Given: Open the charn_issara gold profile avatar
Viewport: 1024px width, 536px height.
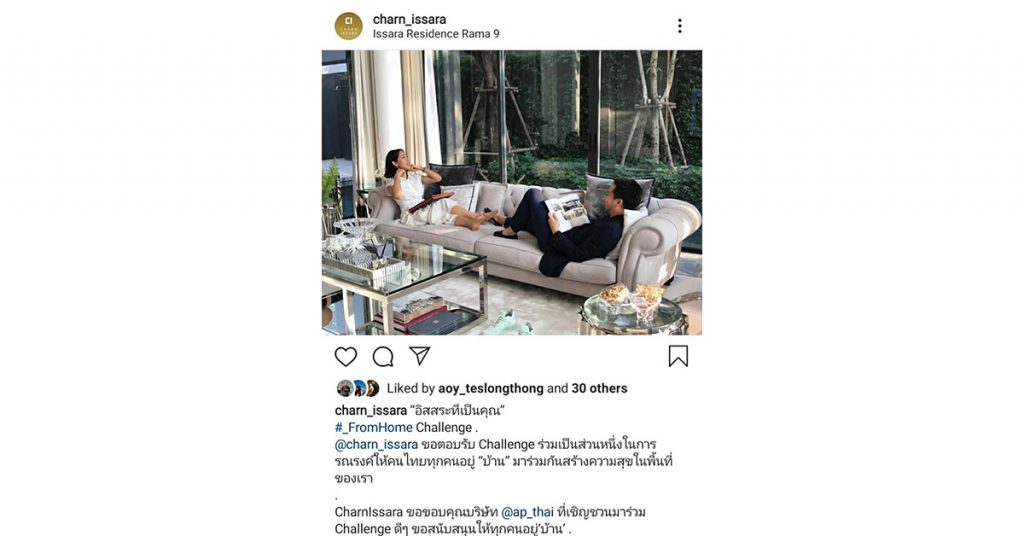Looking at the screenshot, I should click(x=349, y=26).
